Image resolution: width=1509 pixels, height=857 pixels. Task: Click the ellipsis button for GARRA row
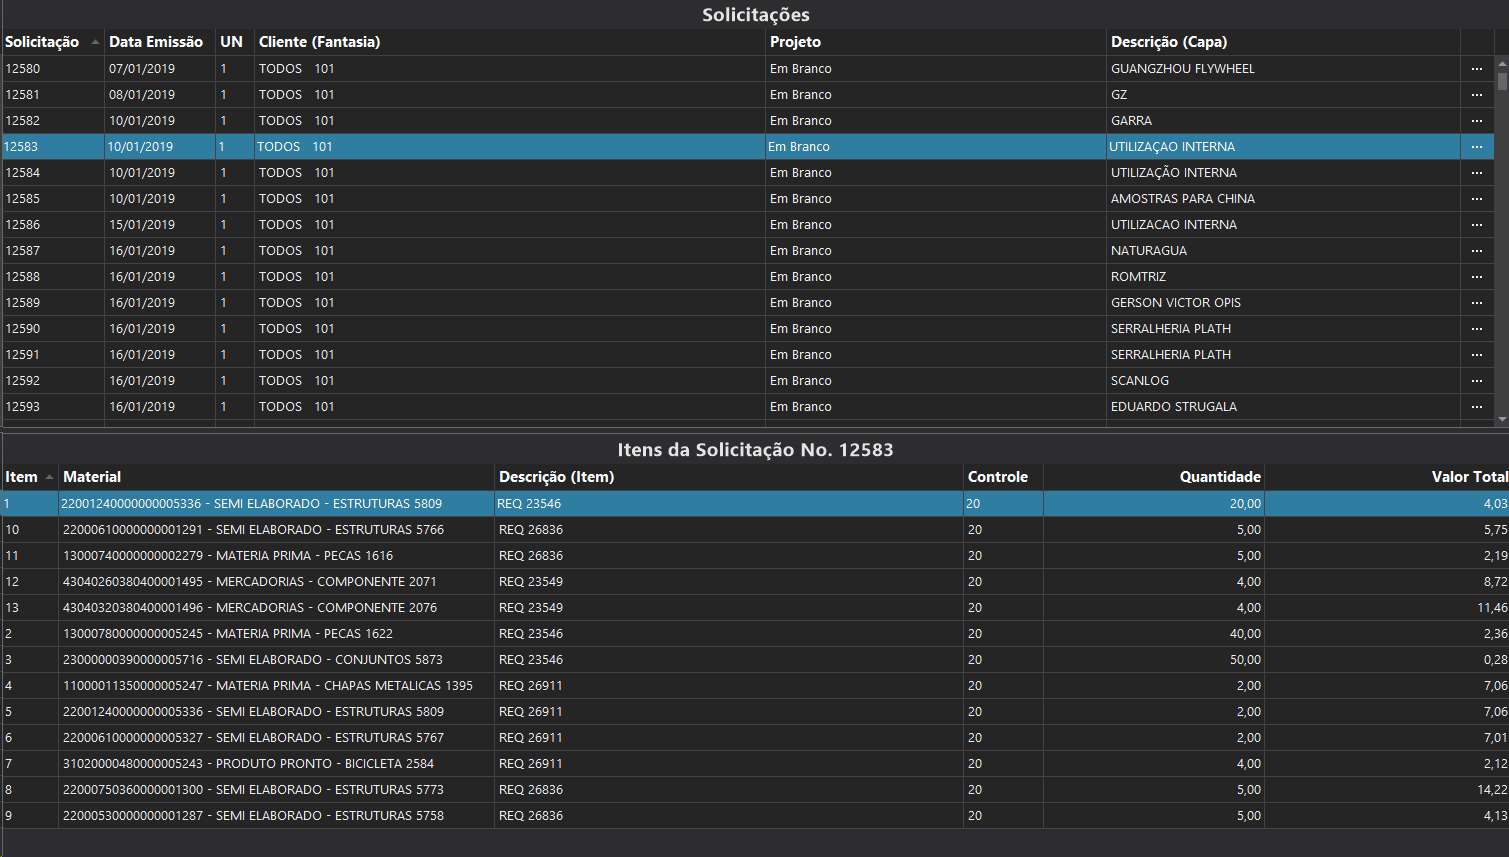coord(1477,121)
